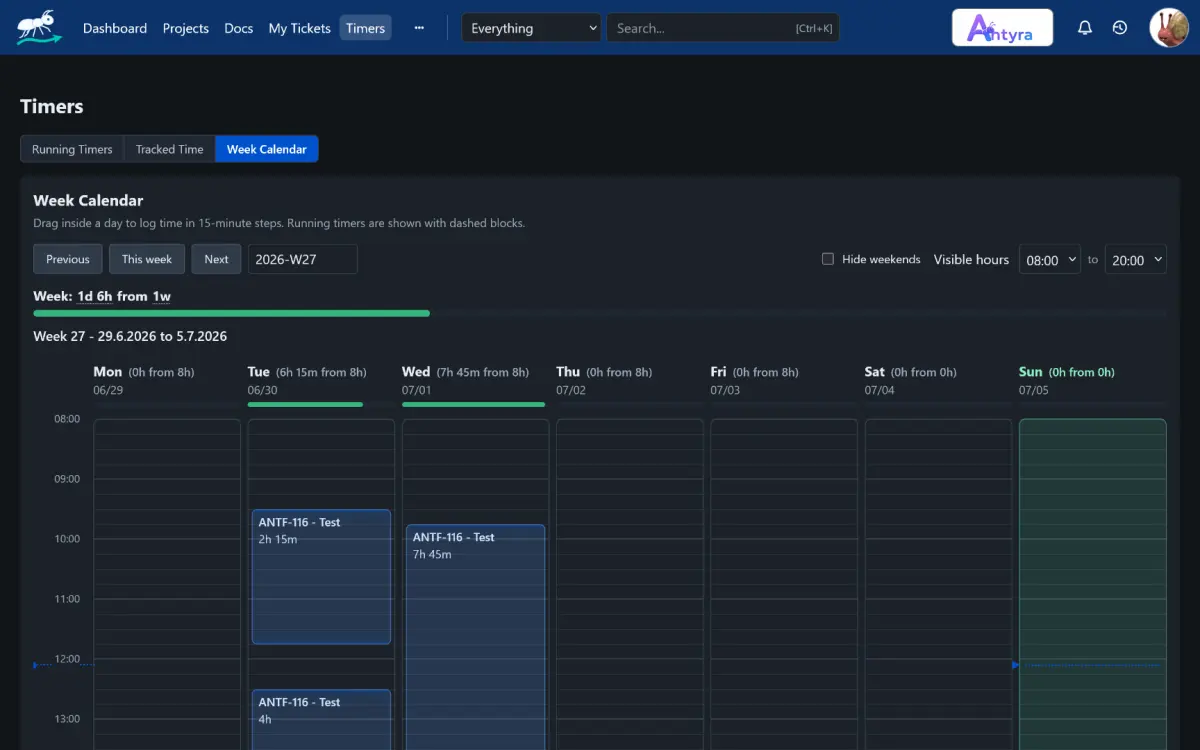Go to the Previous week
The height and width of the screenshot is (750, 1200).
point(68,259)
